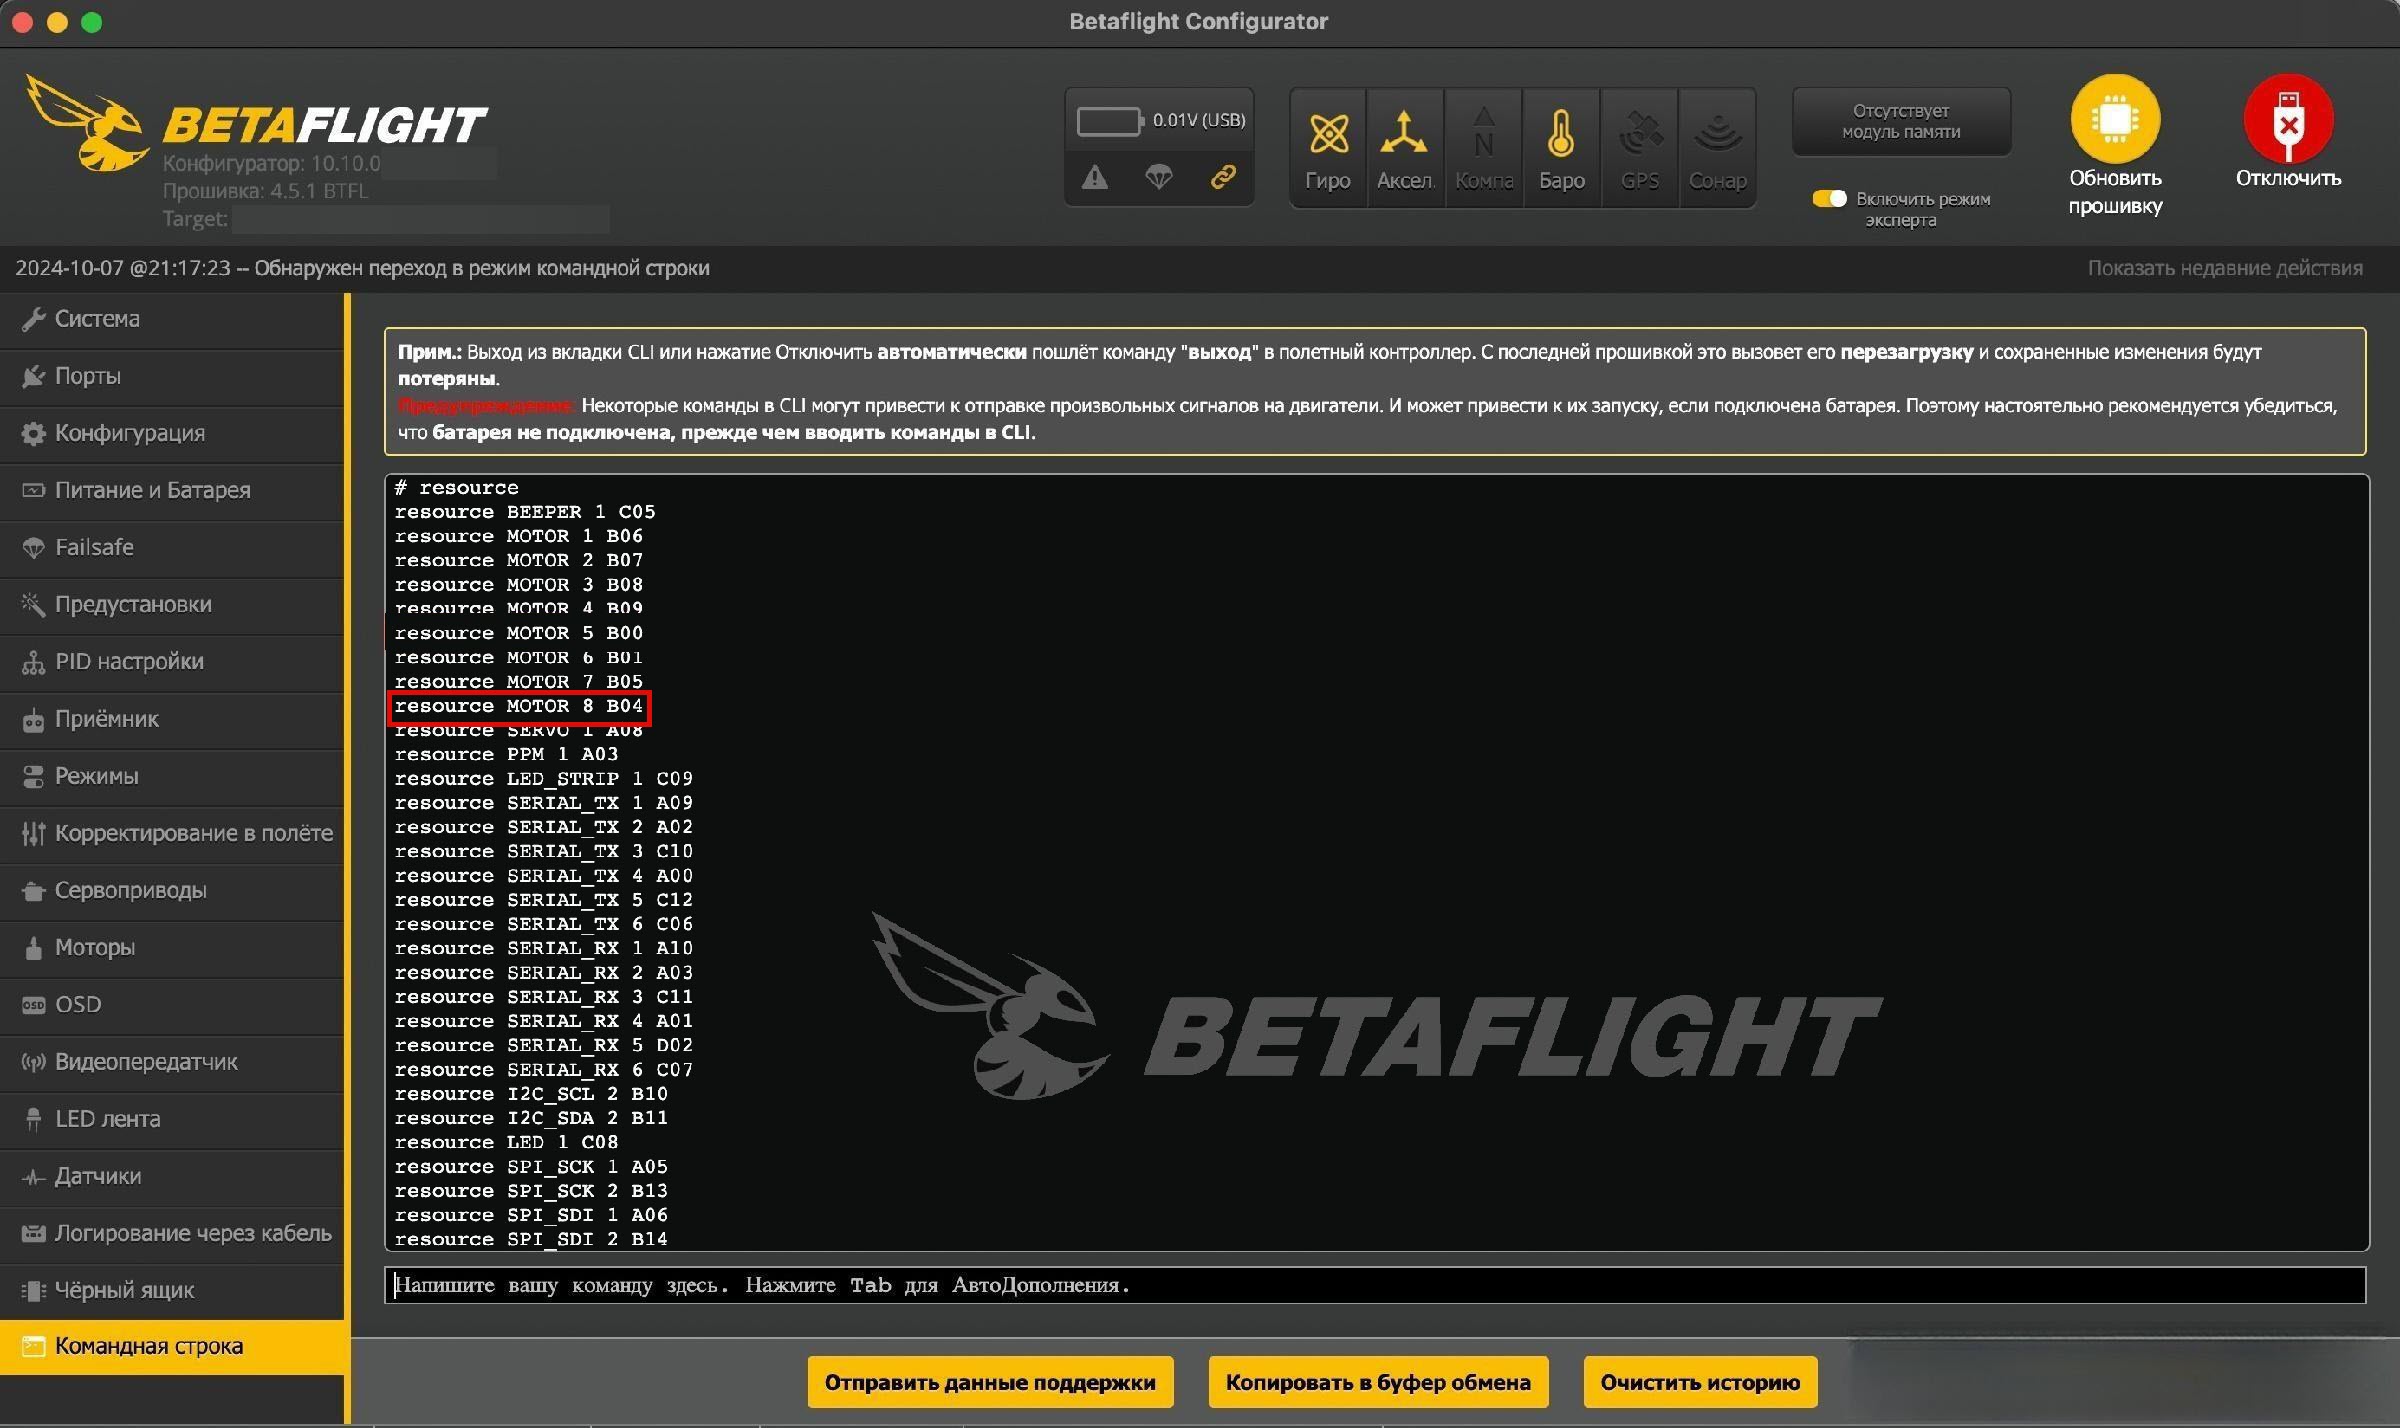The width and height of the screenshot is (2400, 1428).
Task: Click the 'resource SPI_SCK 1 A05' line
Action: (531, 1167)
